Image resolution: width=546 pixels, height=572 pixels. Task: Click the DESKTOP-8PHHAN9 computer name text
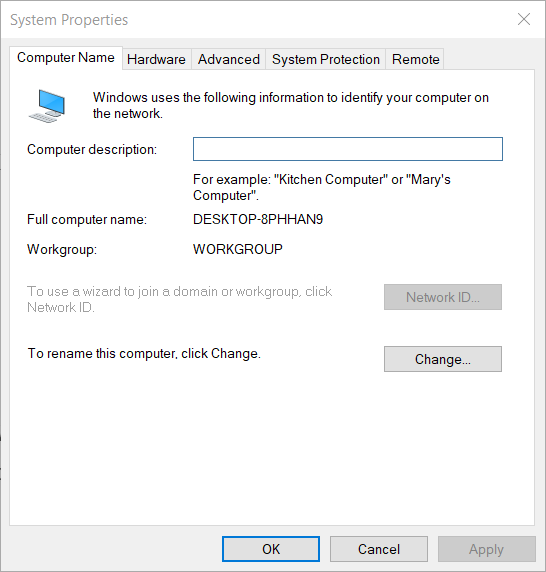[x=258, y=219]
